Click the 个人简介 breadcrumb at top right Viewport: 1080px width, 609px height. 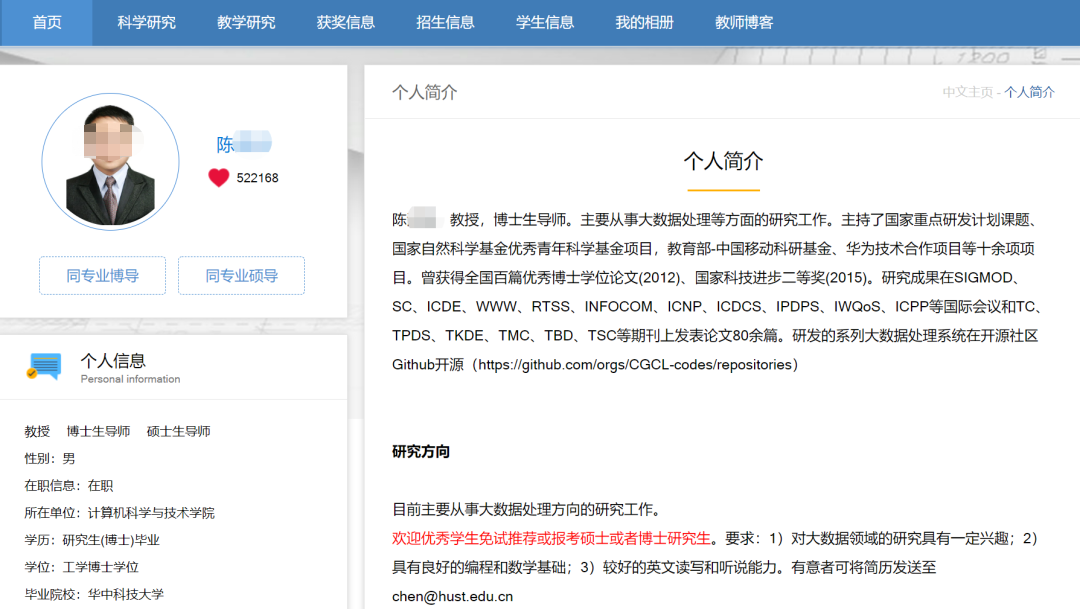pos(1029,92)
